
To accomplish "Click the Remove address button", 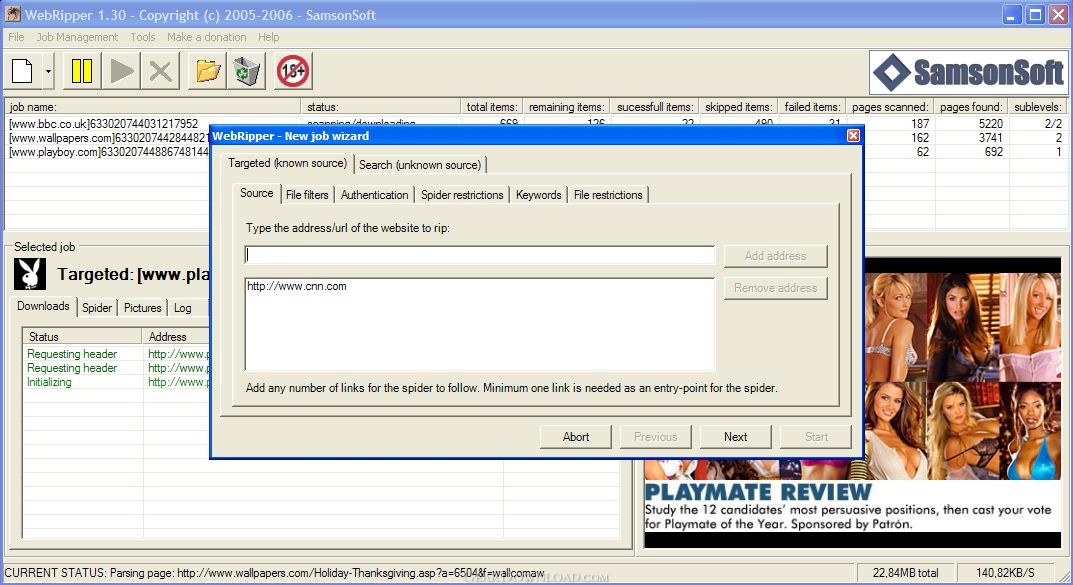I will point(775,288).
